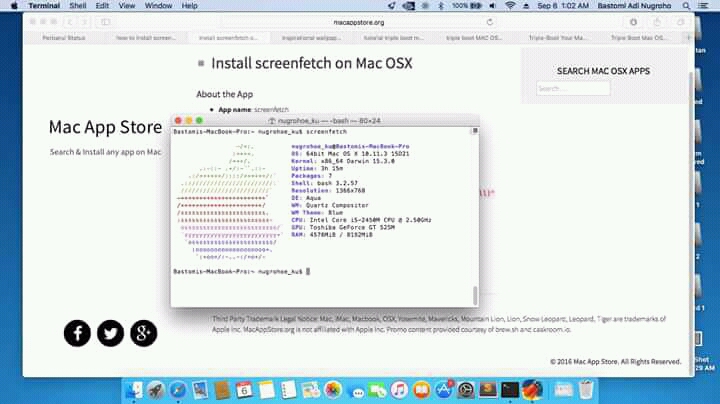Show Safari's sidebar with the sidebar icon
The width and height of the screenshot is (720, 404).
tap(106, 22)
